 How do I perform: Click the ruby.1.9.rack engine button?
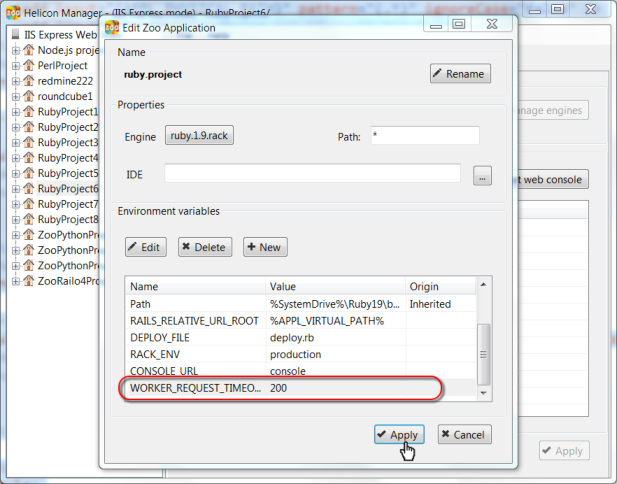200,135
